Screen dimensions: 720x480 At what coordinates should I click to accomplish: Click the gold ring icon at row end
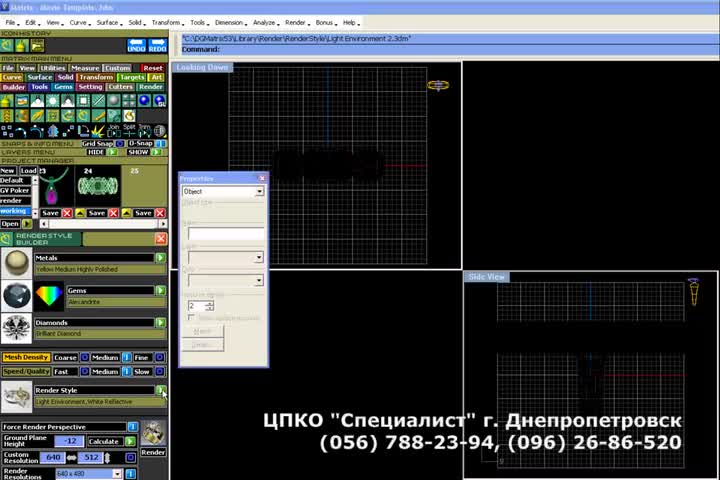point(129,116)
